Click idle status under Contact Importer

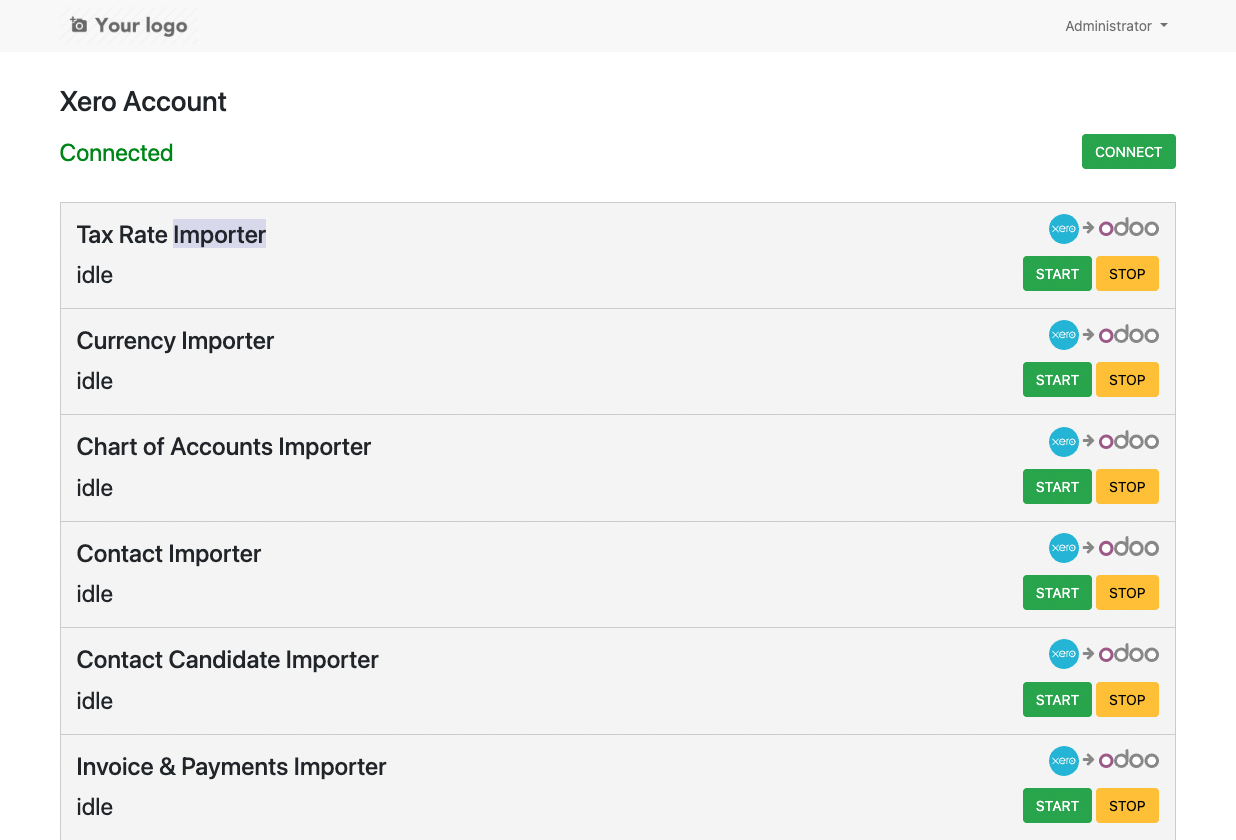[x=95, y=594]
